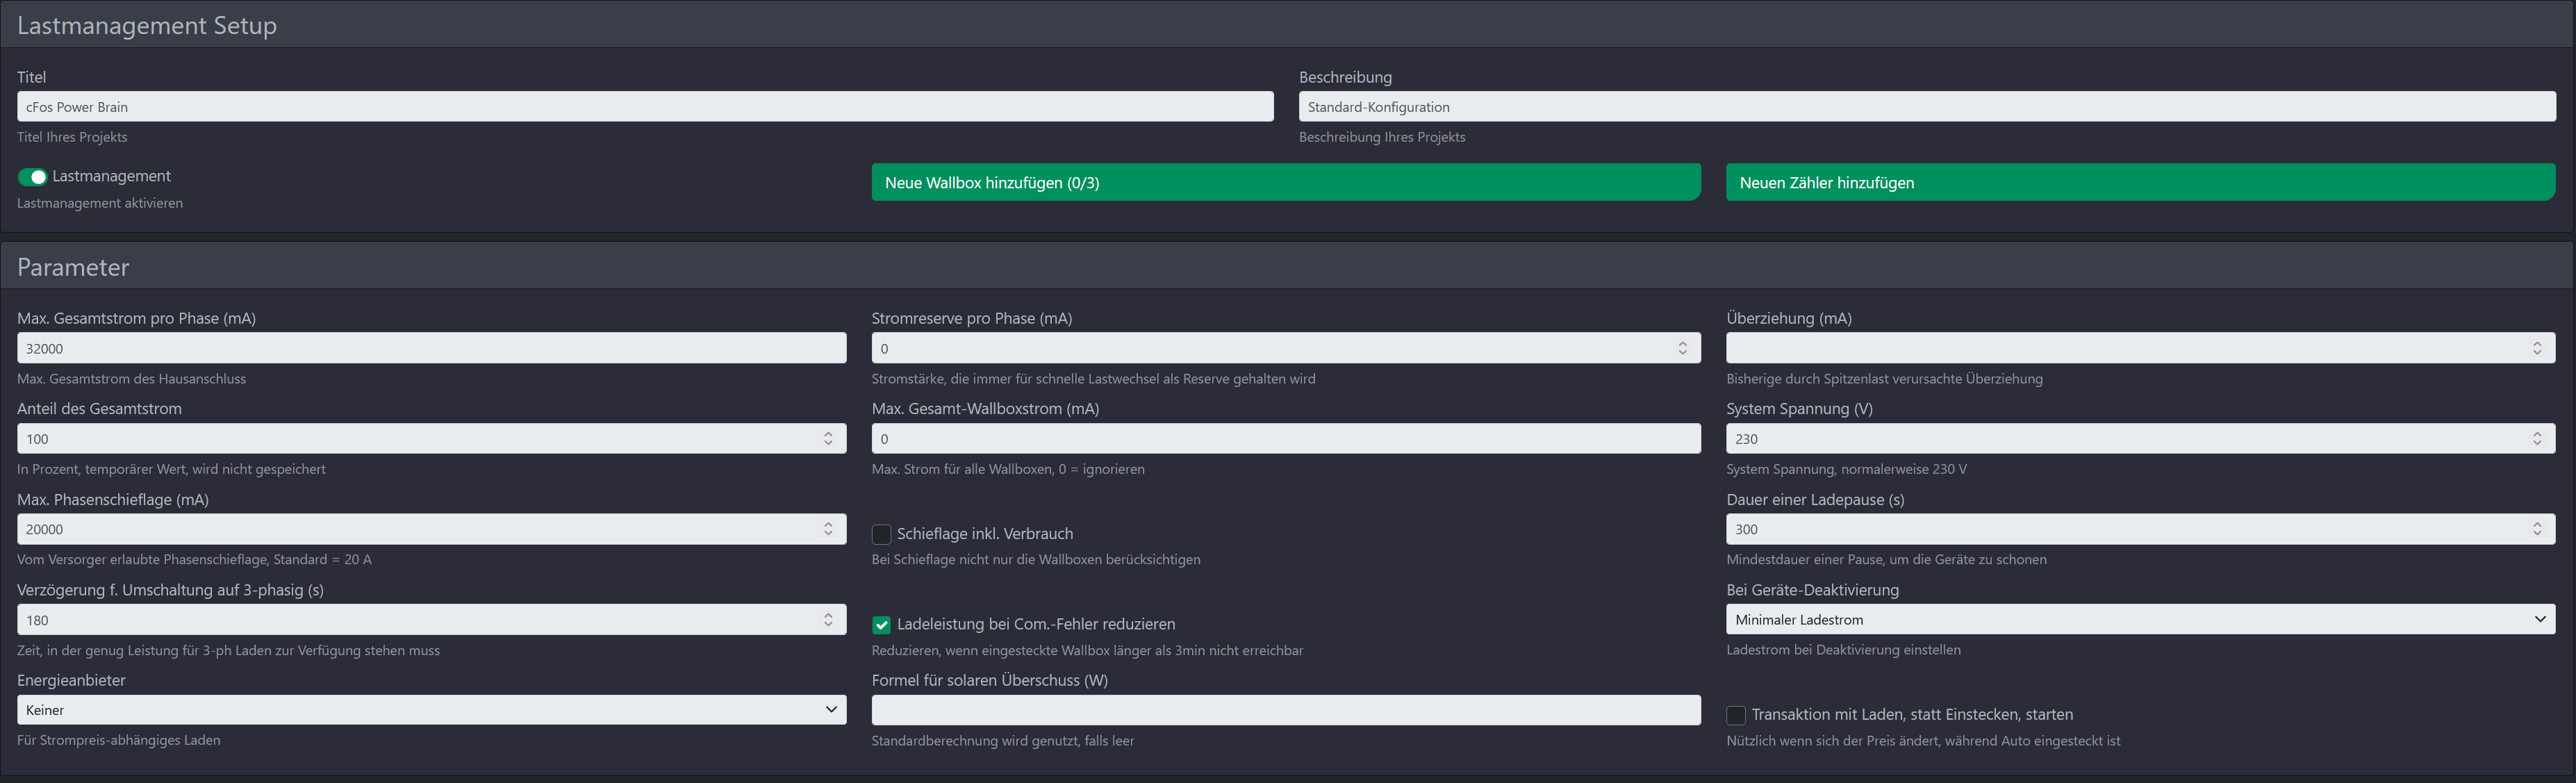Click the Titel input field

click(x=645, y=107)
